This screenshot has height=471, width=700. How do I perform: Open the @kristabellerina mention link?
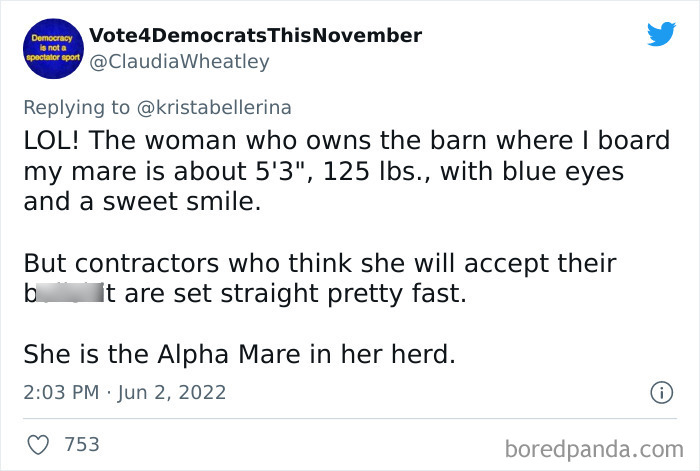213,106
